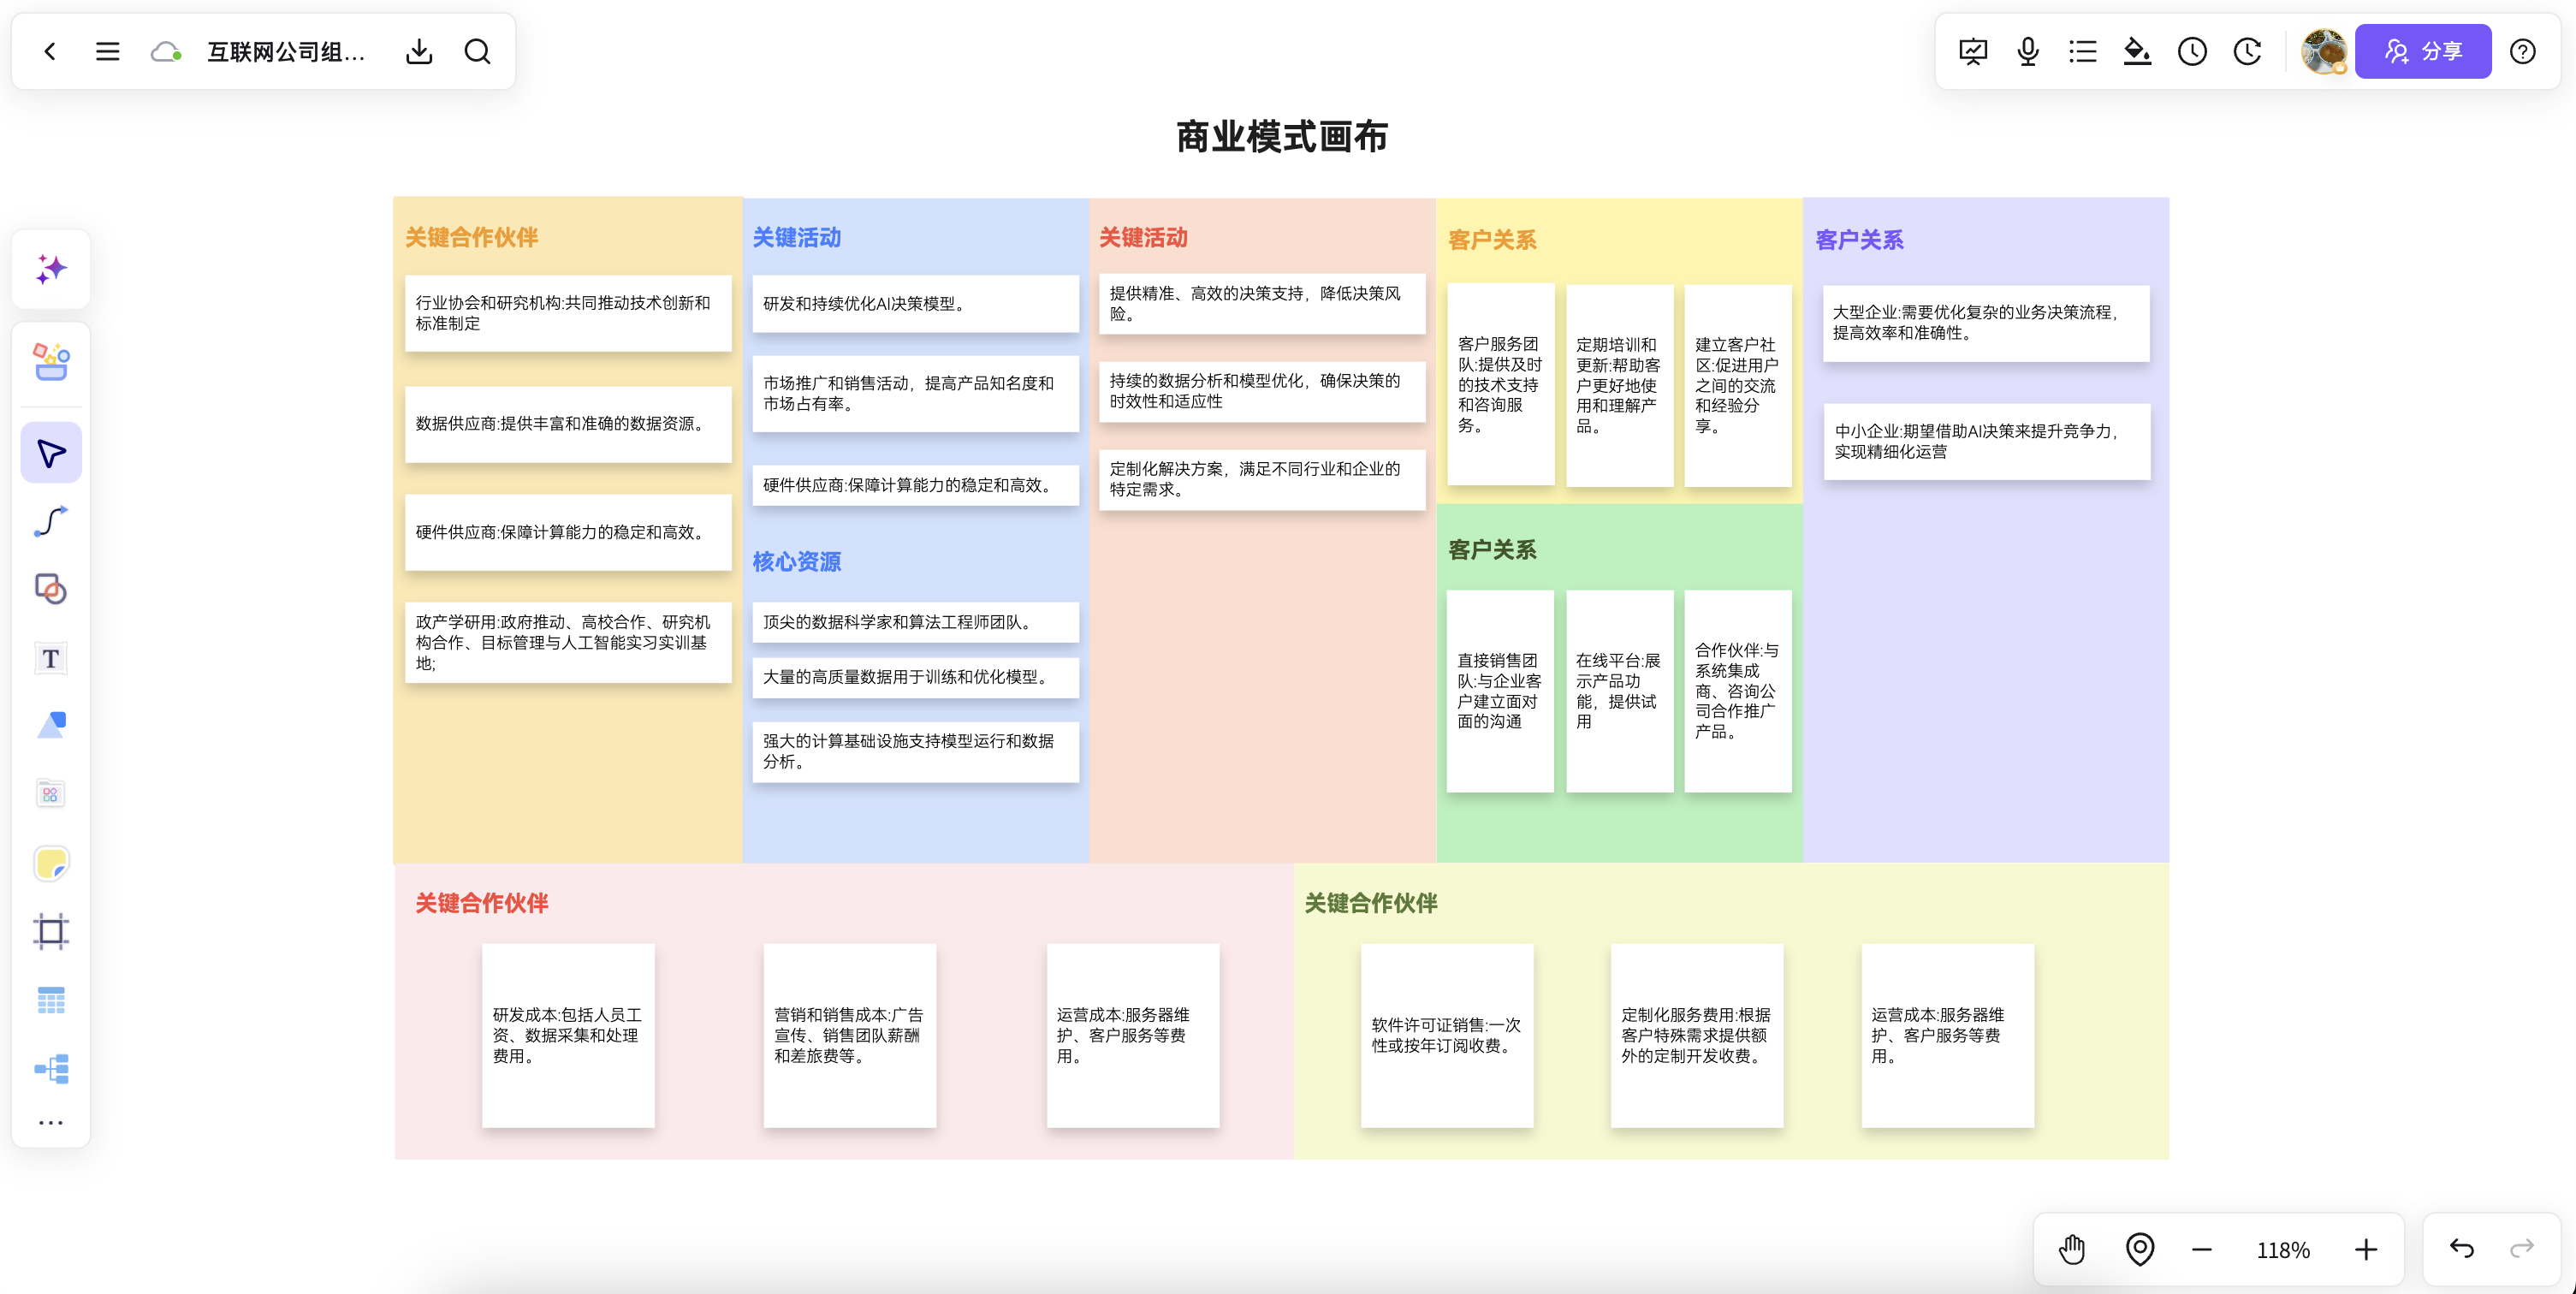Start presentation mode icon
This screenshot has height=1294, width=2576.
1973,51
